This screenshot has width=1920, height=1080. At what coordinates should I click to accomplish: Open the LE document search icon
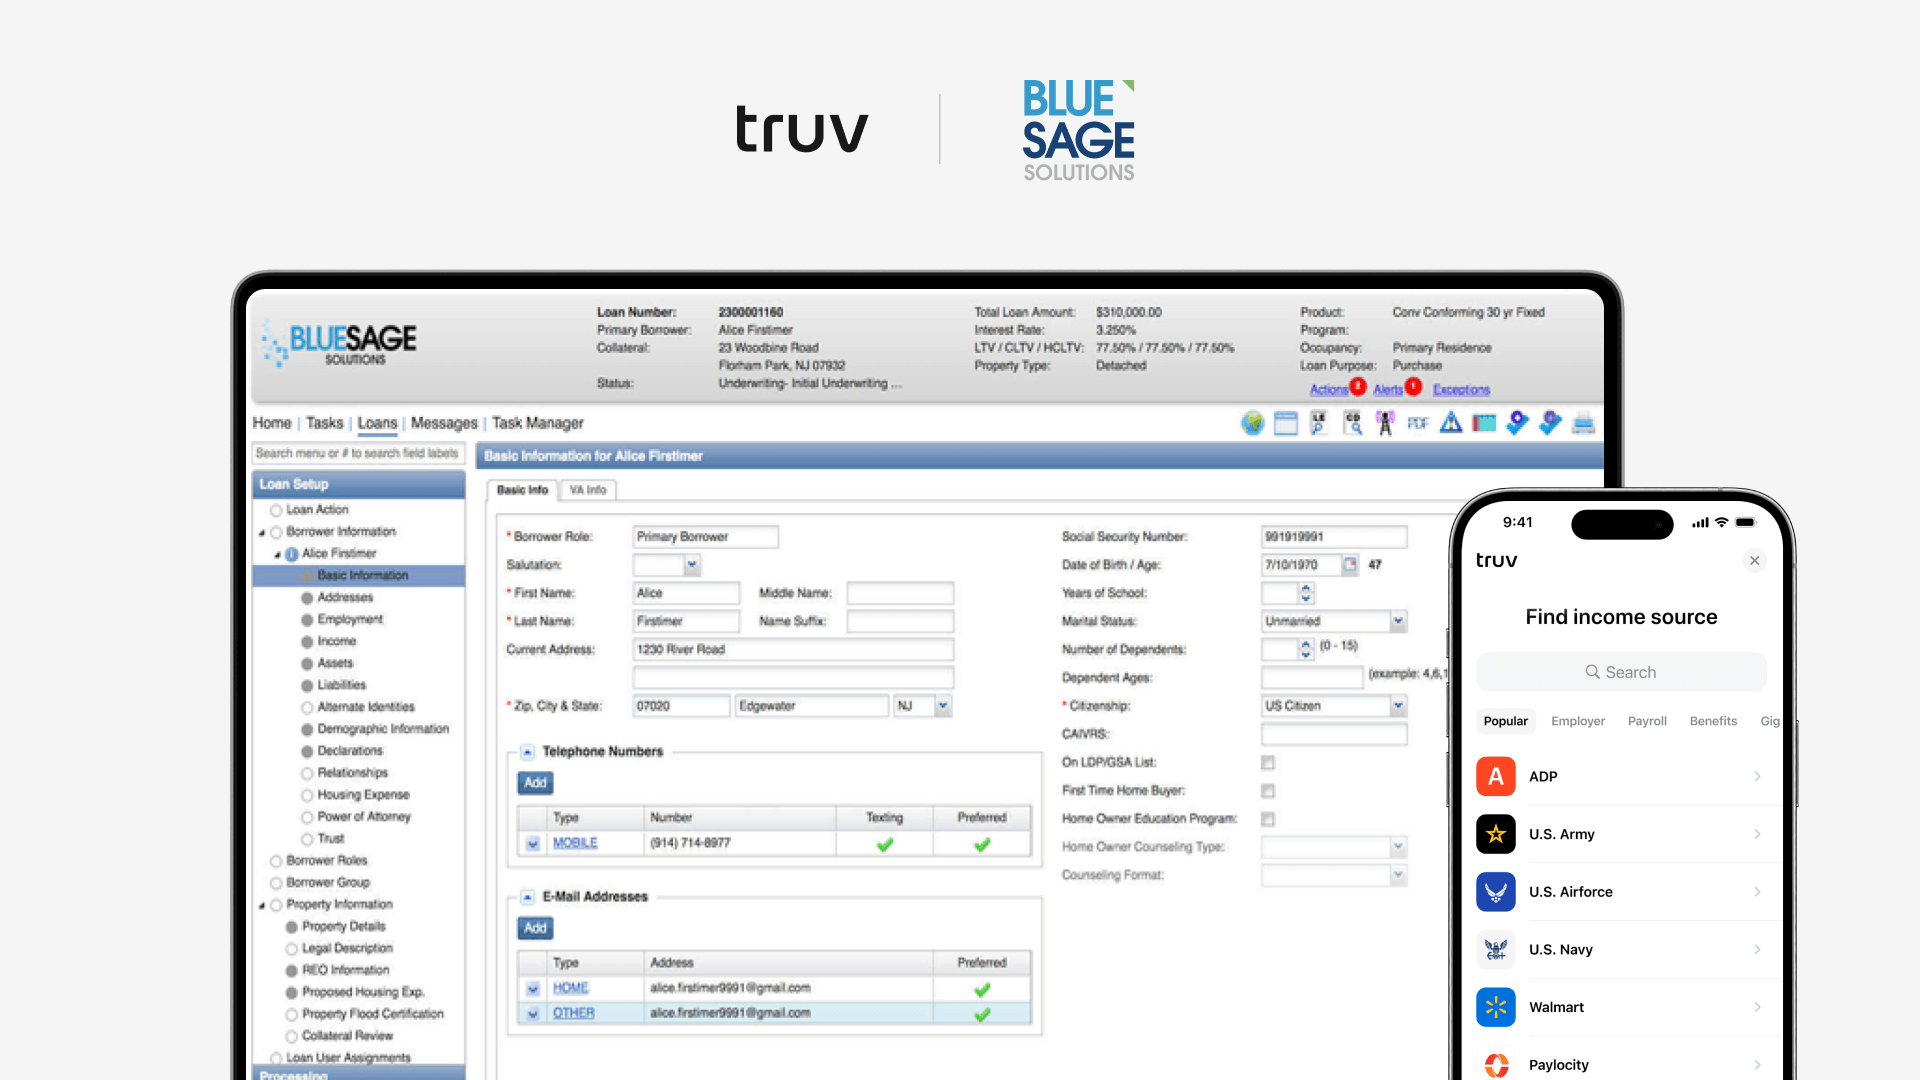[1318, 423]
